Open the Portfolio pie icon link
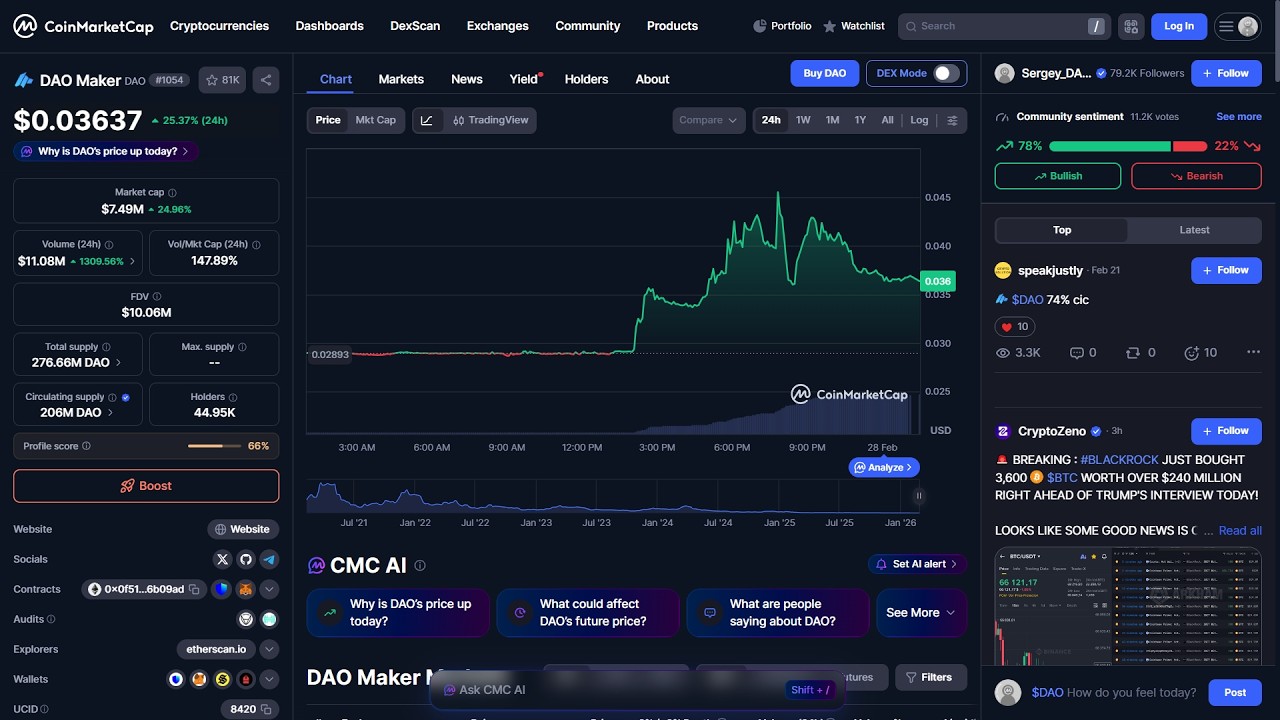Viewport: 1280px width, 720px height. click(x=781, y=26)
